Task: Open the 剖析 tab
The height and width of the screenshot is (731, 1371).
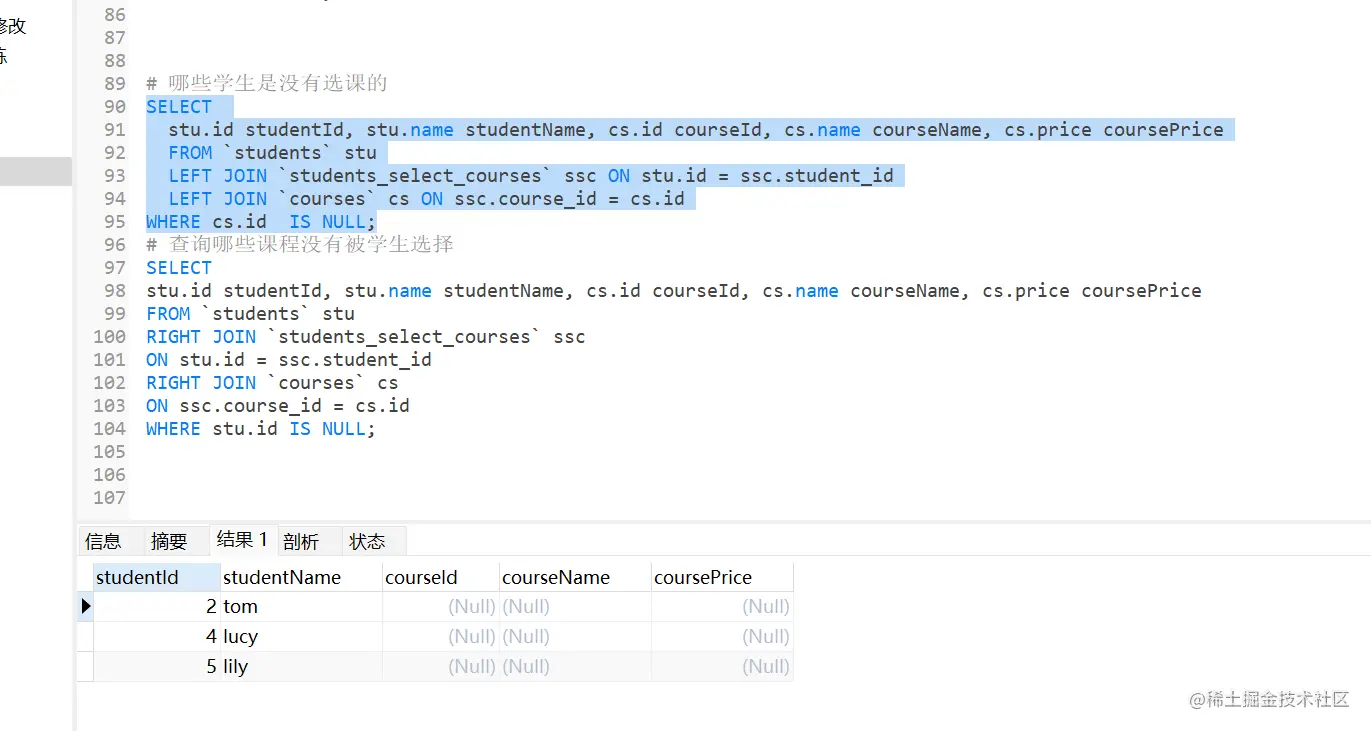Action: 301,541
